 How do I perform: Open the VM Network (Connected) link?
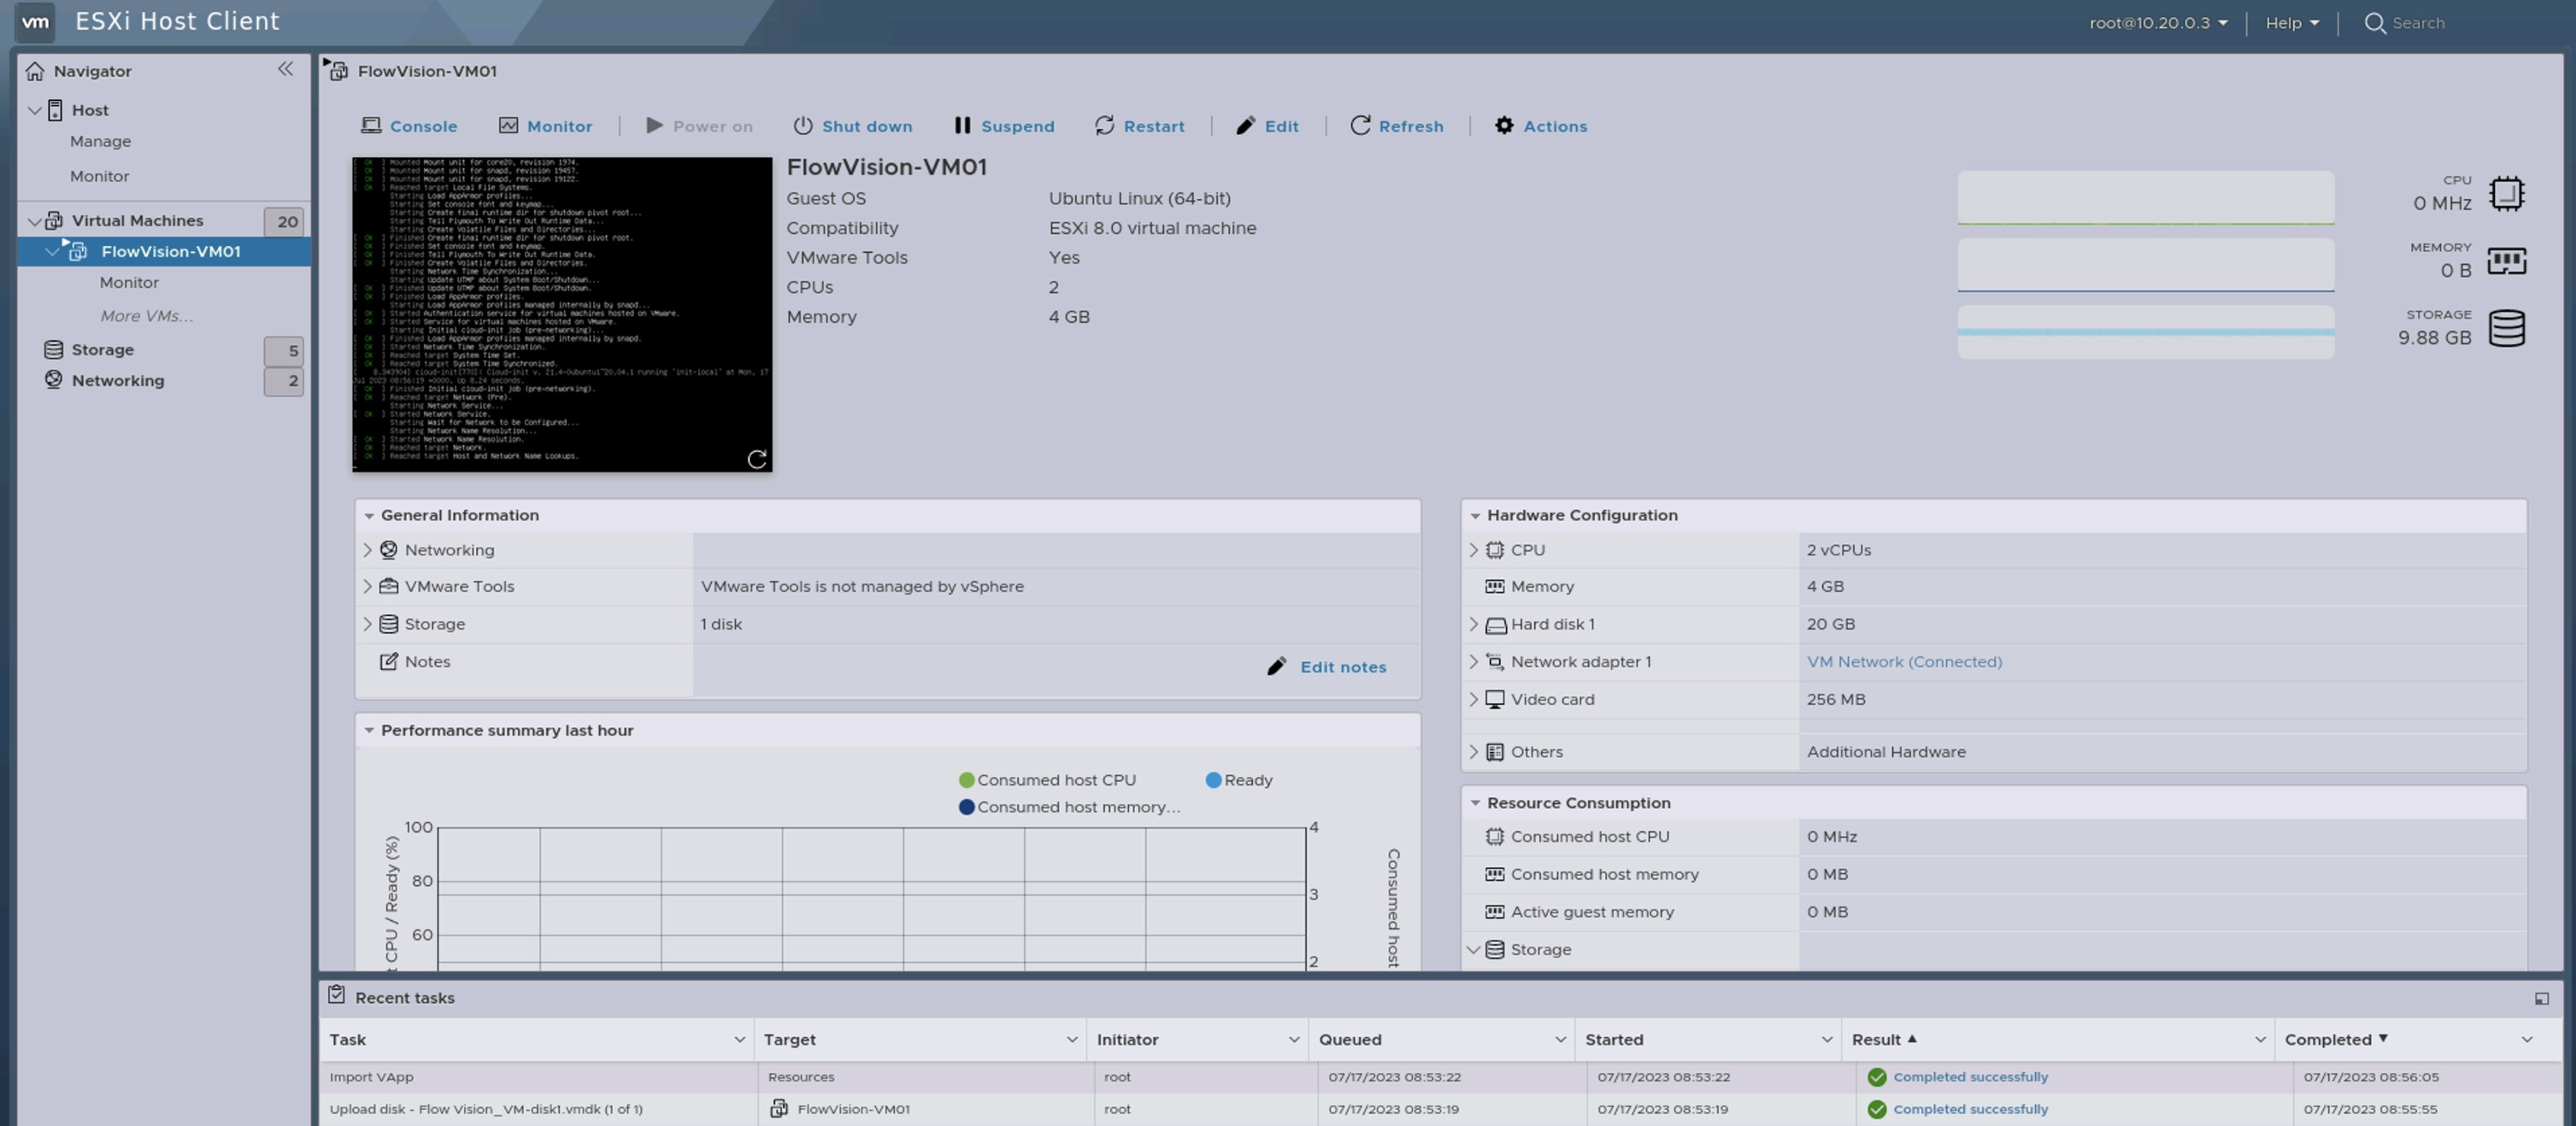point(1903,662)
